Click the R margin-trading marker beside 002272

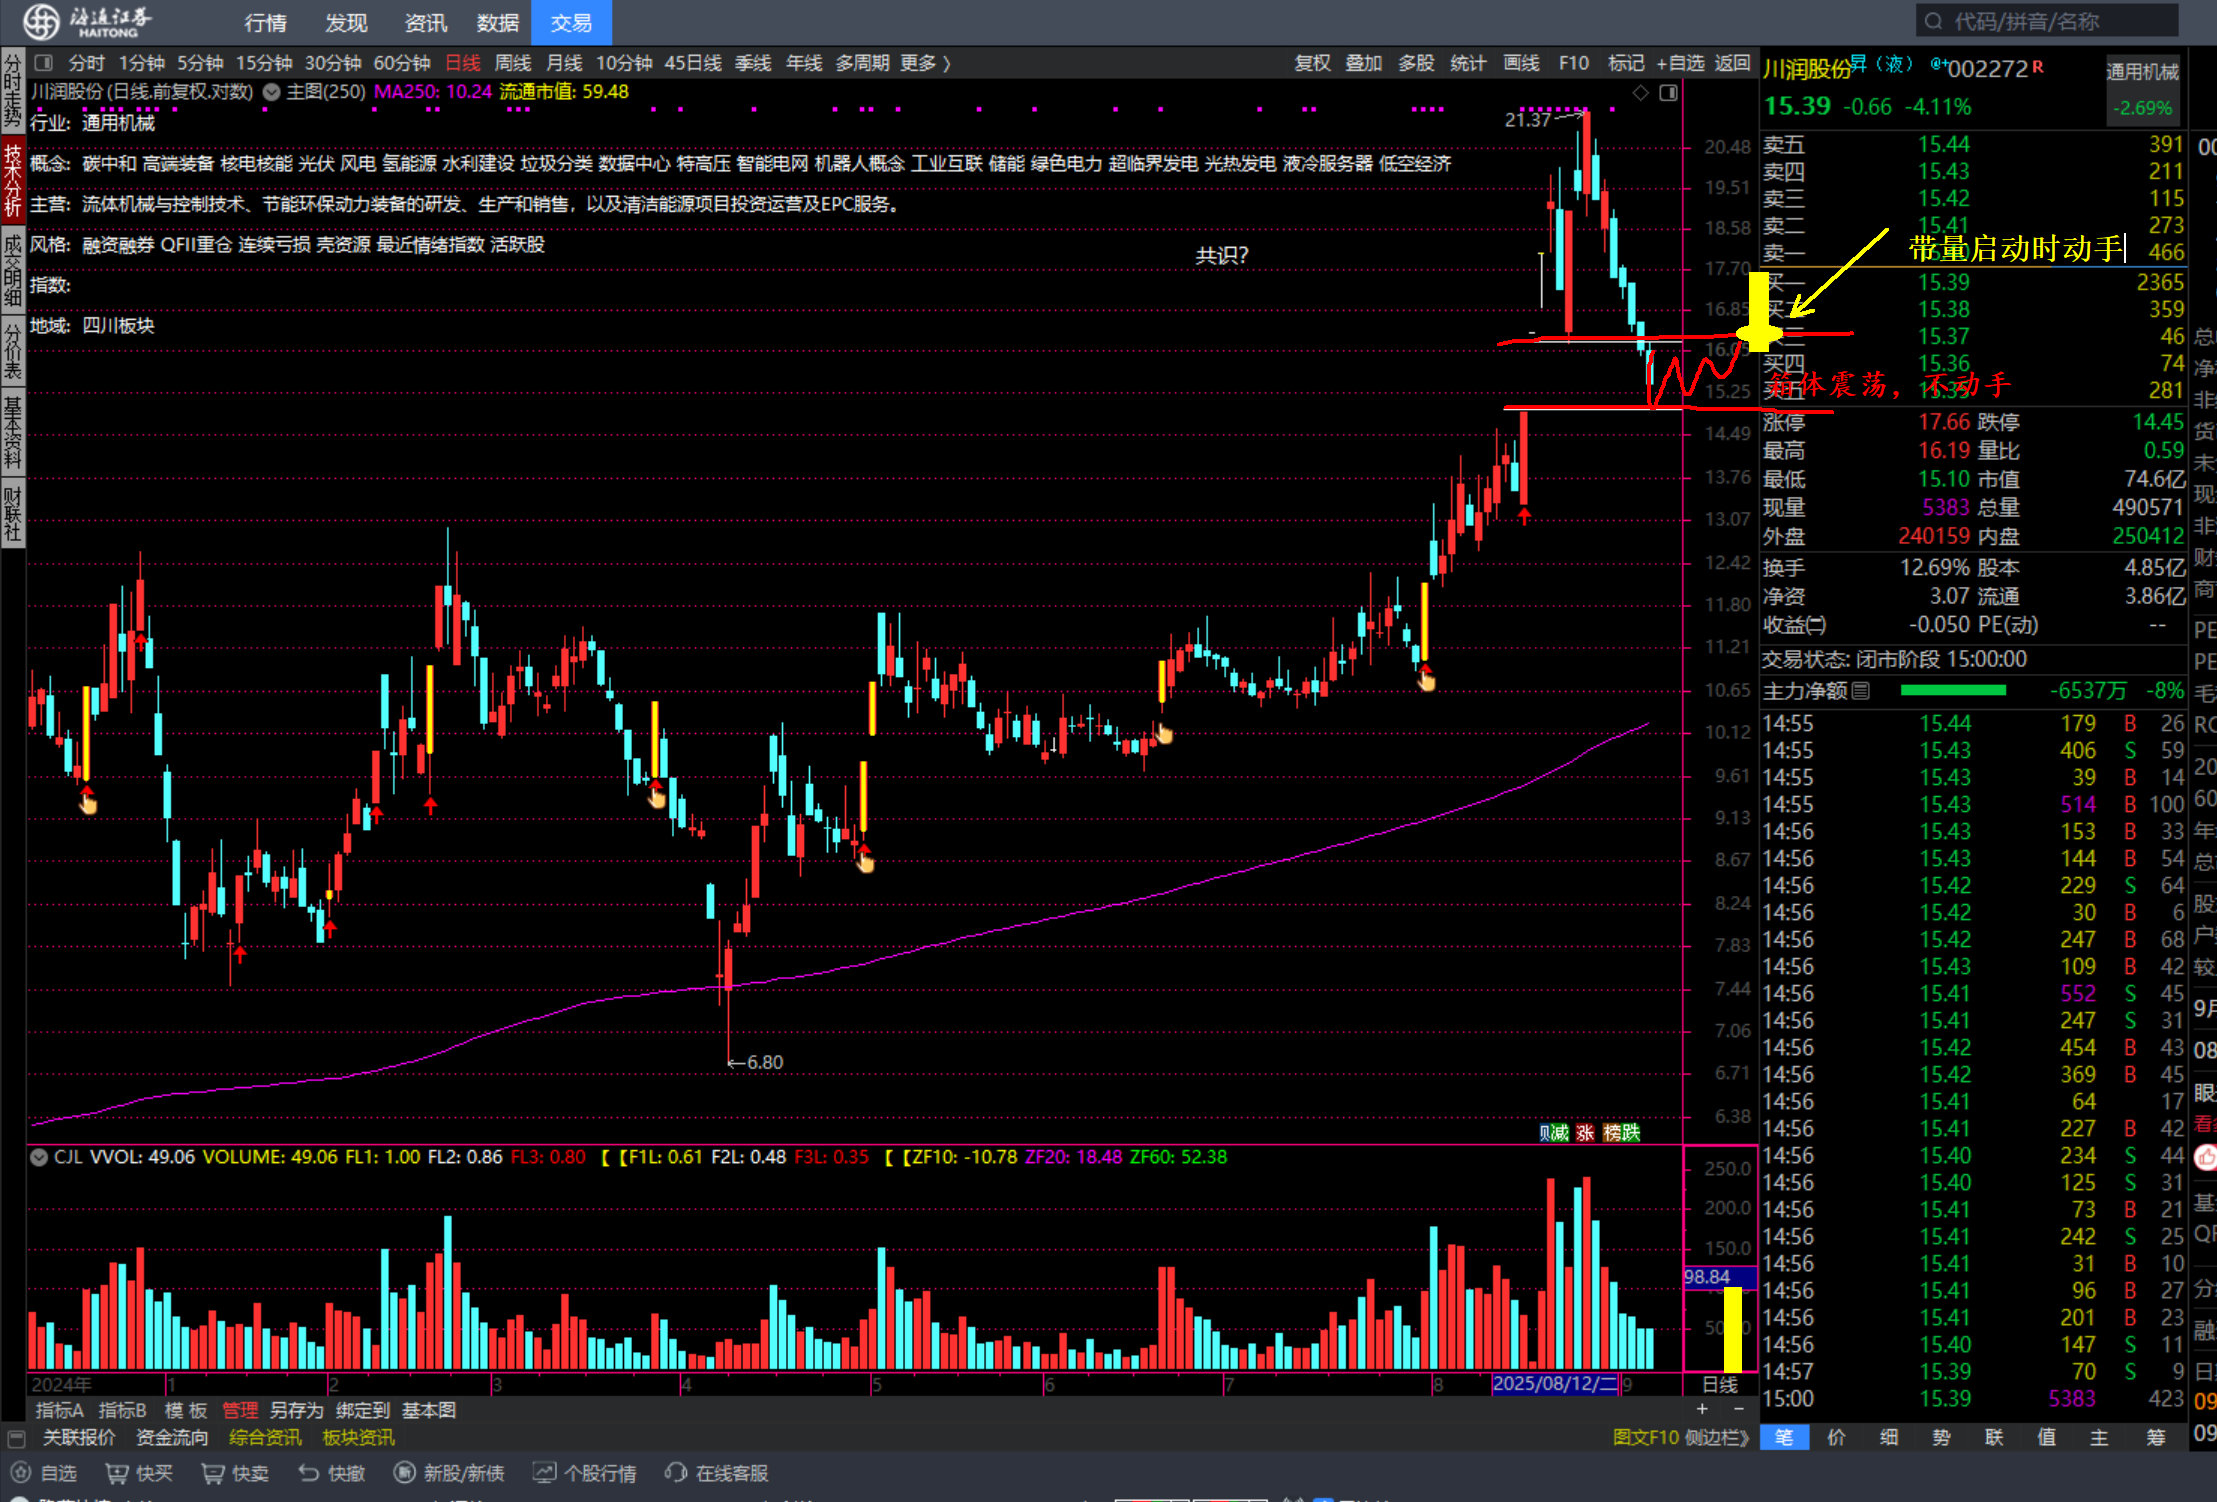(2037, 66)
